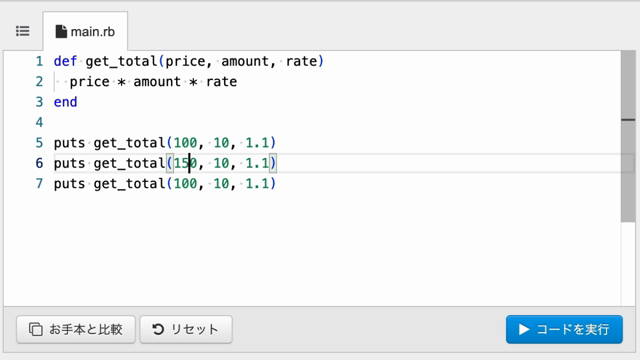
Task: Click the rate parameter in line 1
Action: (301, 61)
